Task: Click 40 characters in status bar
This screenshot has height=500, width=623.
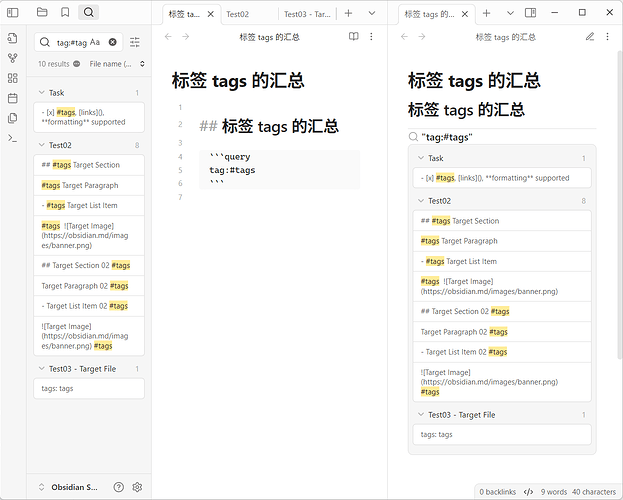Action: pyautogui.click(x=594, y=492)
